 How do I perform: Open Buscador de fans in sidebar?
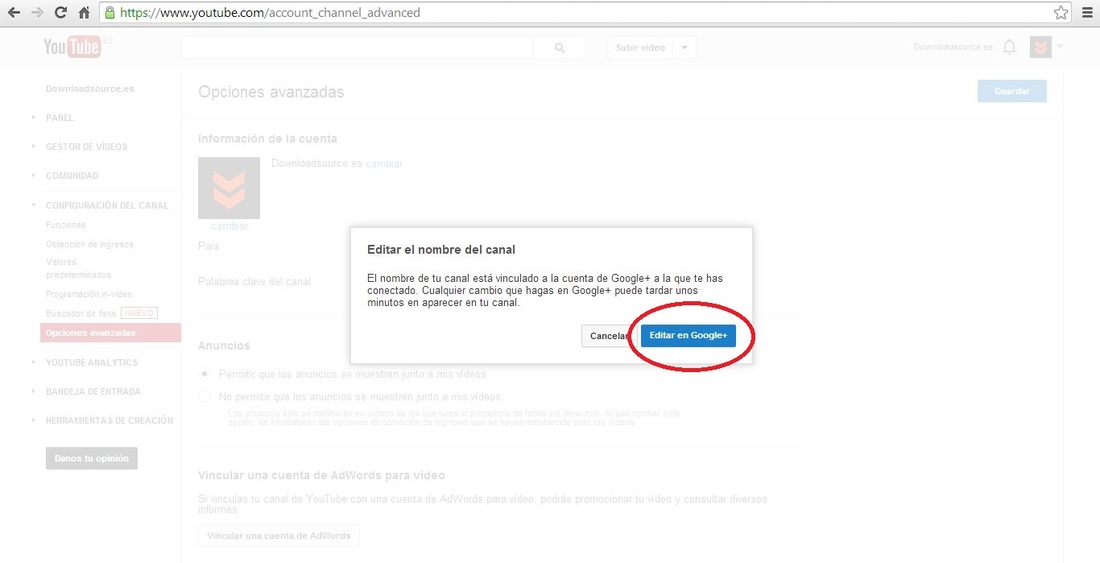pyautogui.click(x=81, y=313)
